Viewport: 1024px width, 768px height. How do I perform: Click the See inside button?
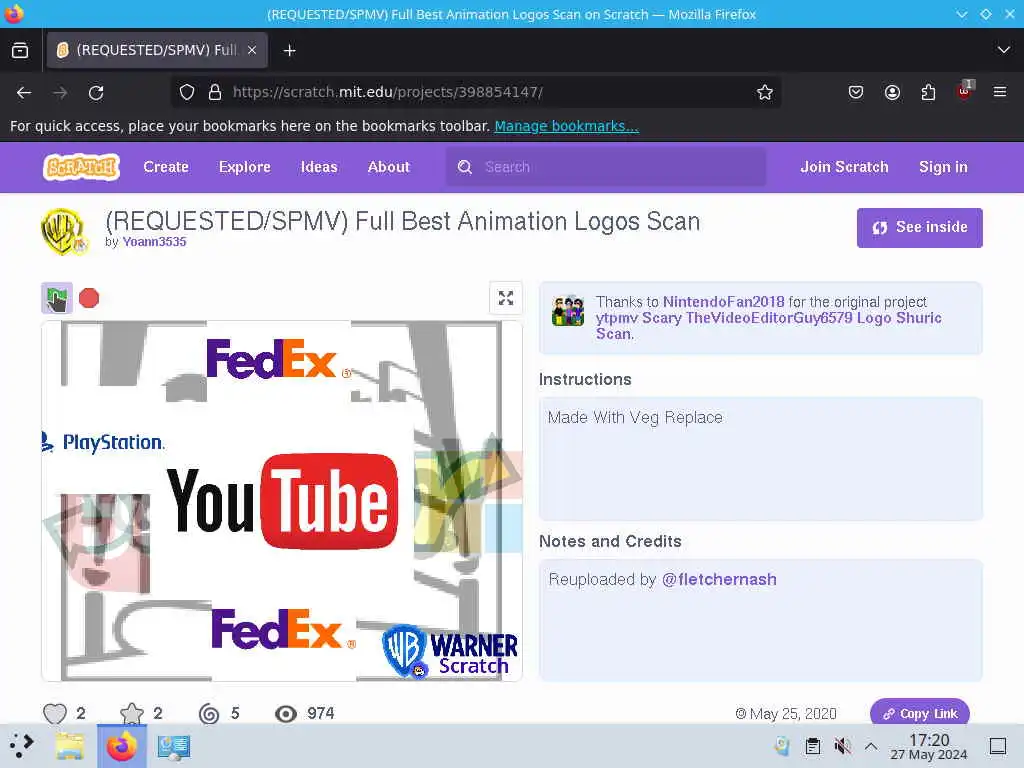[920, 227]
